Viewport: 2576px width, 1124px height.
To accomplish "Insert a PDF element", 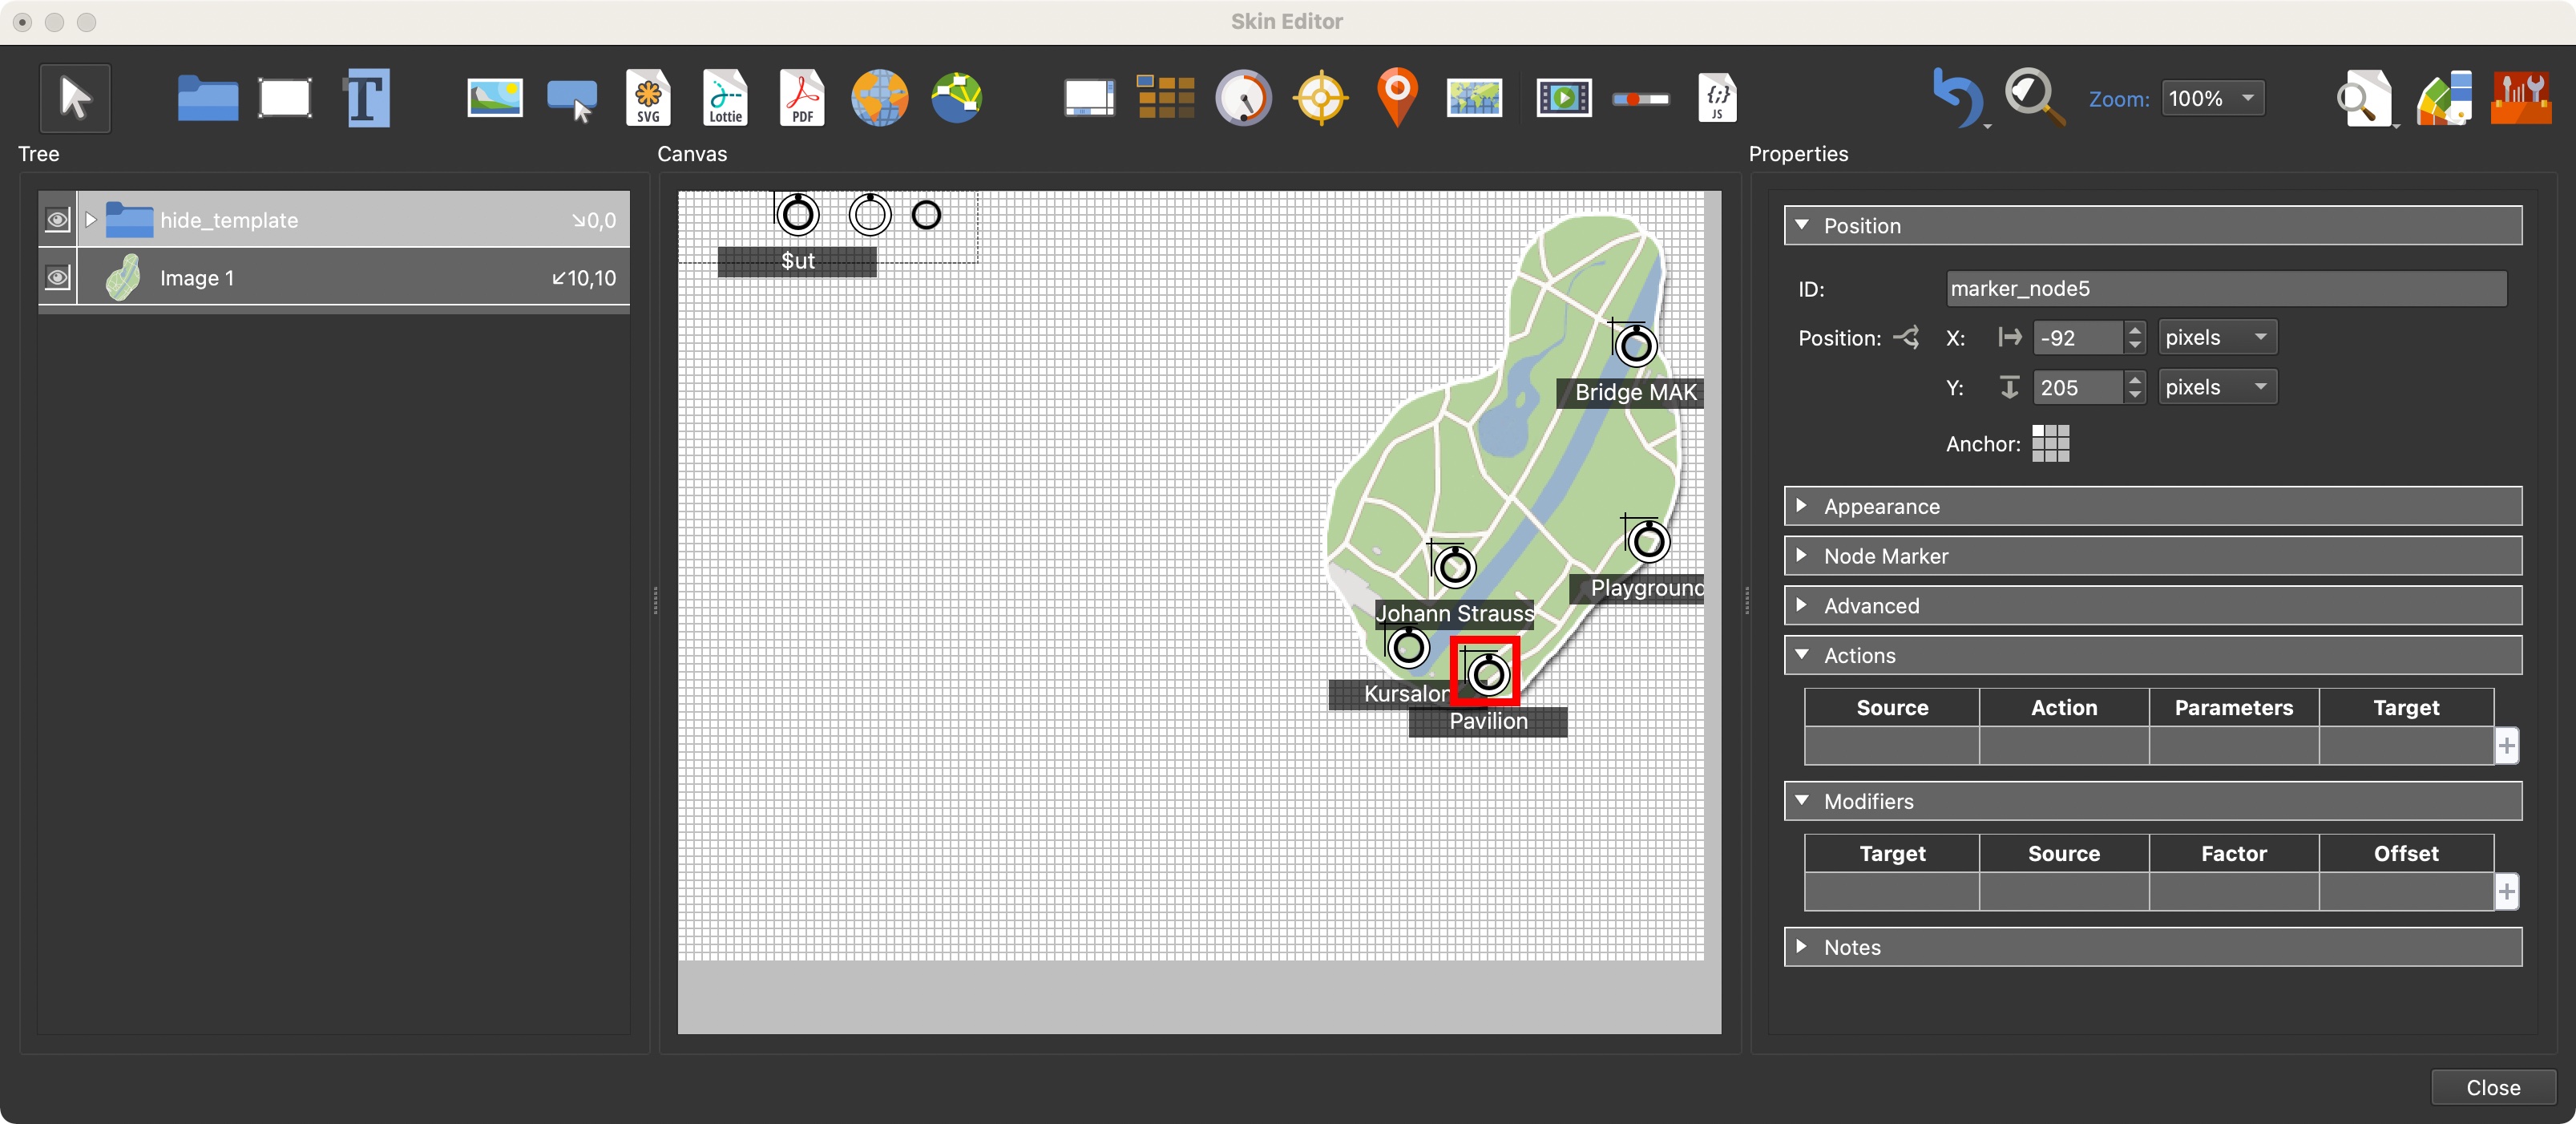I will coord(802,98).
